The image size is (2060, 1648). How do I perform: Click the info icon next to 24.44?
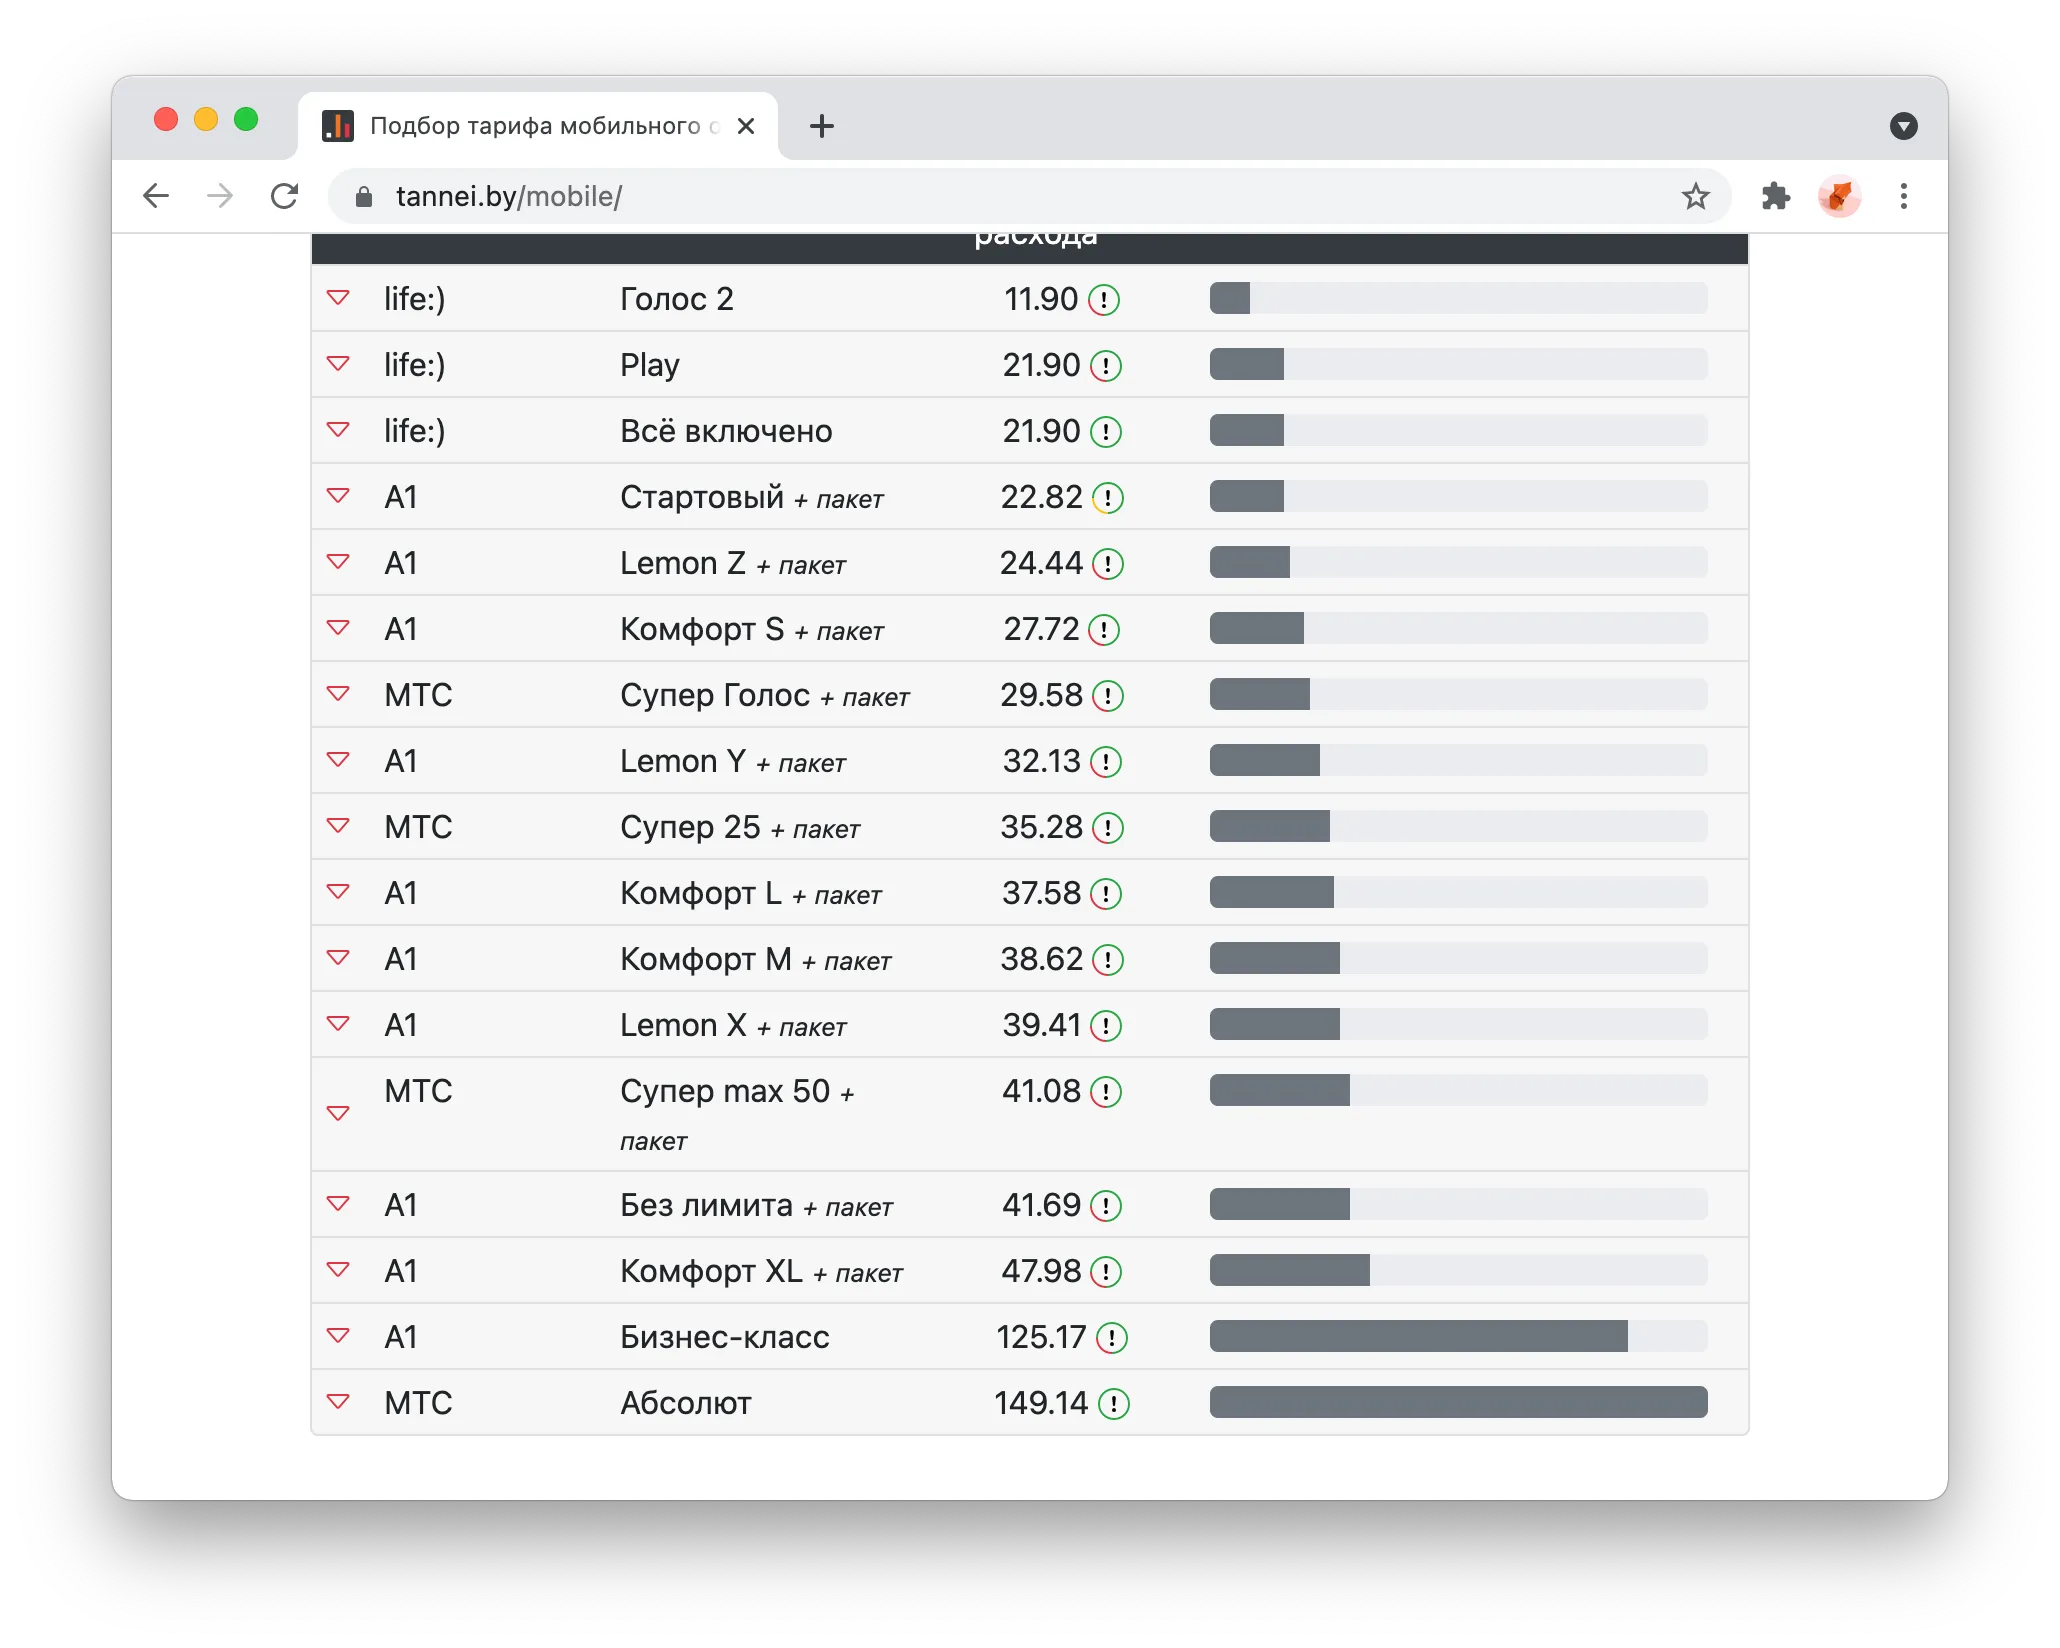[x=1107, y=563]
